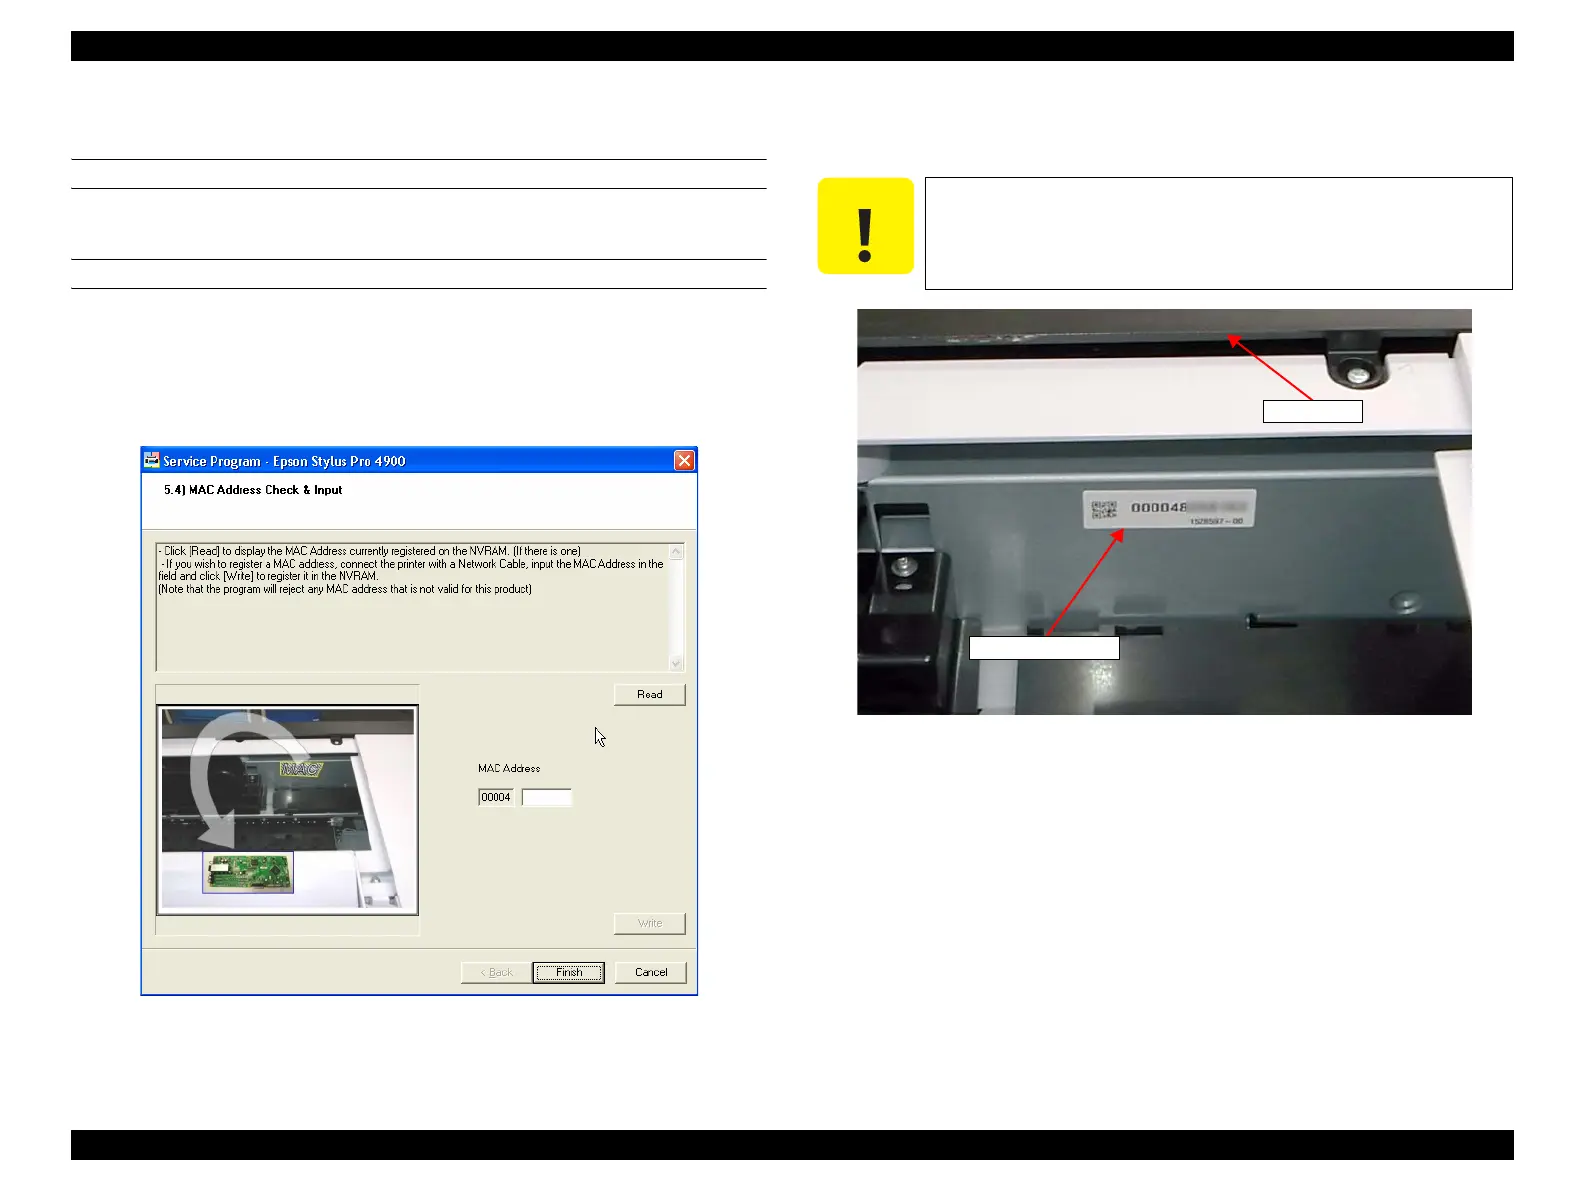Click the yellow 'MAC' marker in illustration
1584x1190 pixels.
click(x=301, y=769)
